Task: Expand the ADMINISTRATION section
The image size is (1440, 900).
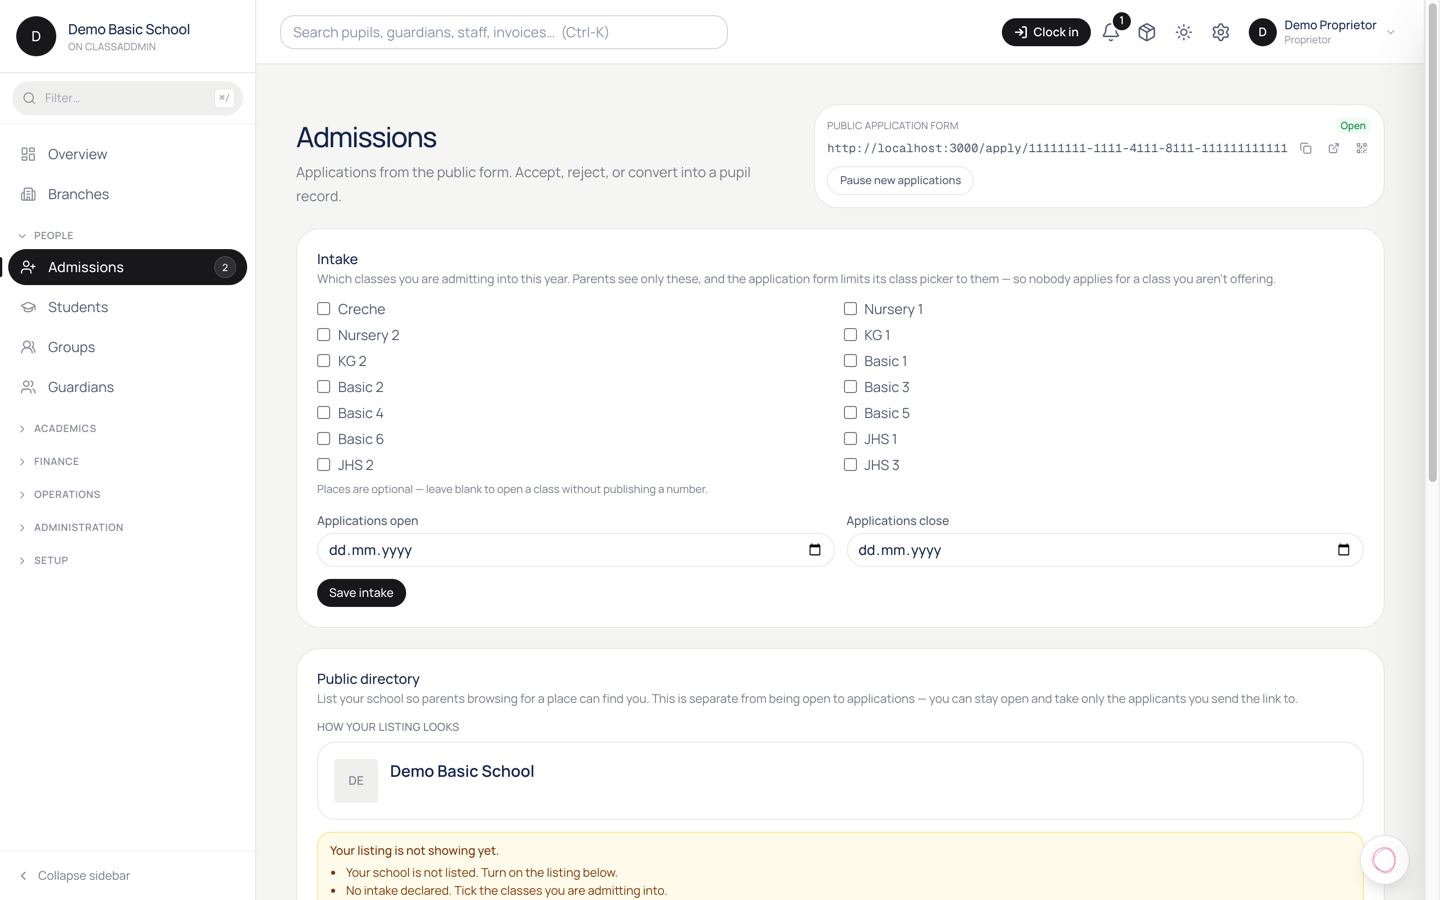Action: click(x=71, y=528)
